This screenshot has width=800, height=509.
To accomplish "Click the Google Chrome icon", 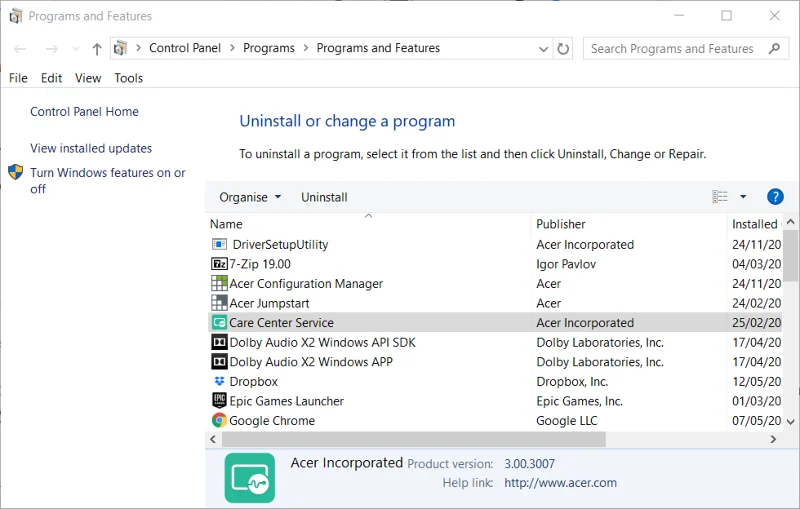I will click(x=219, y=420).
